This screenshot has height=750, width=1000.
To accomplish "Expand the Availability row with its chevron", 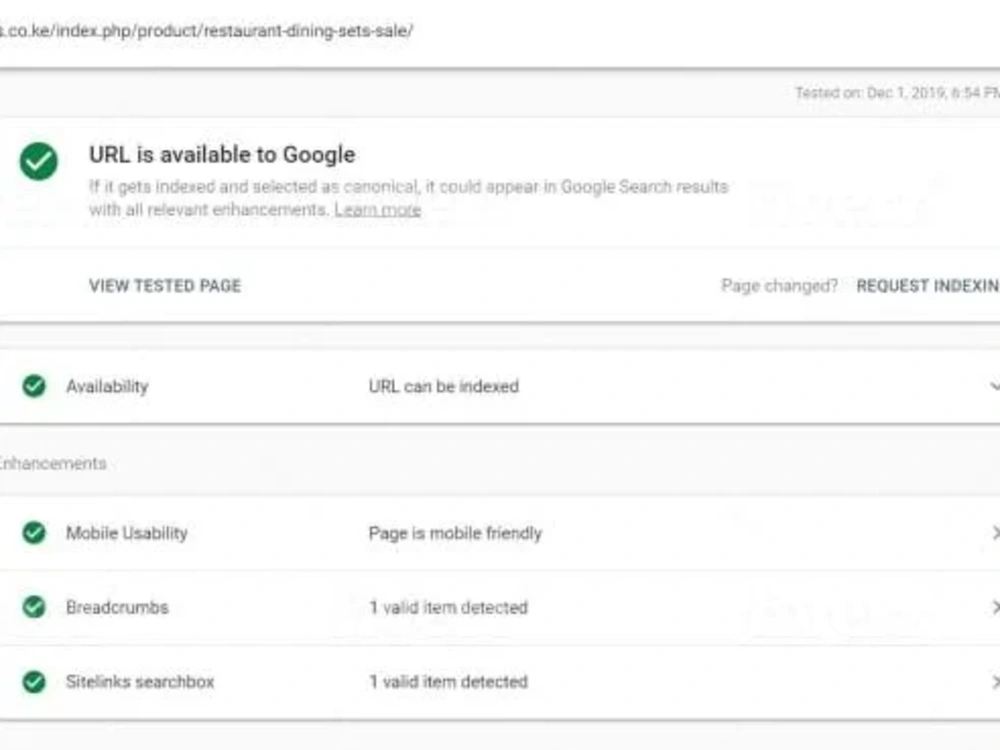I will pos(995,386).
